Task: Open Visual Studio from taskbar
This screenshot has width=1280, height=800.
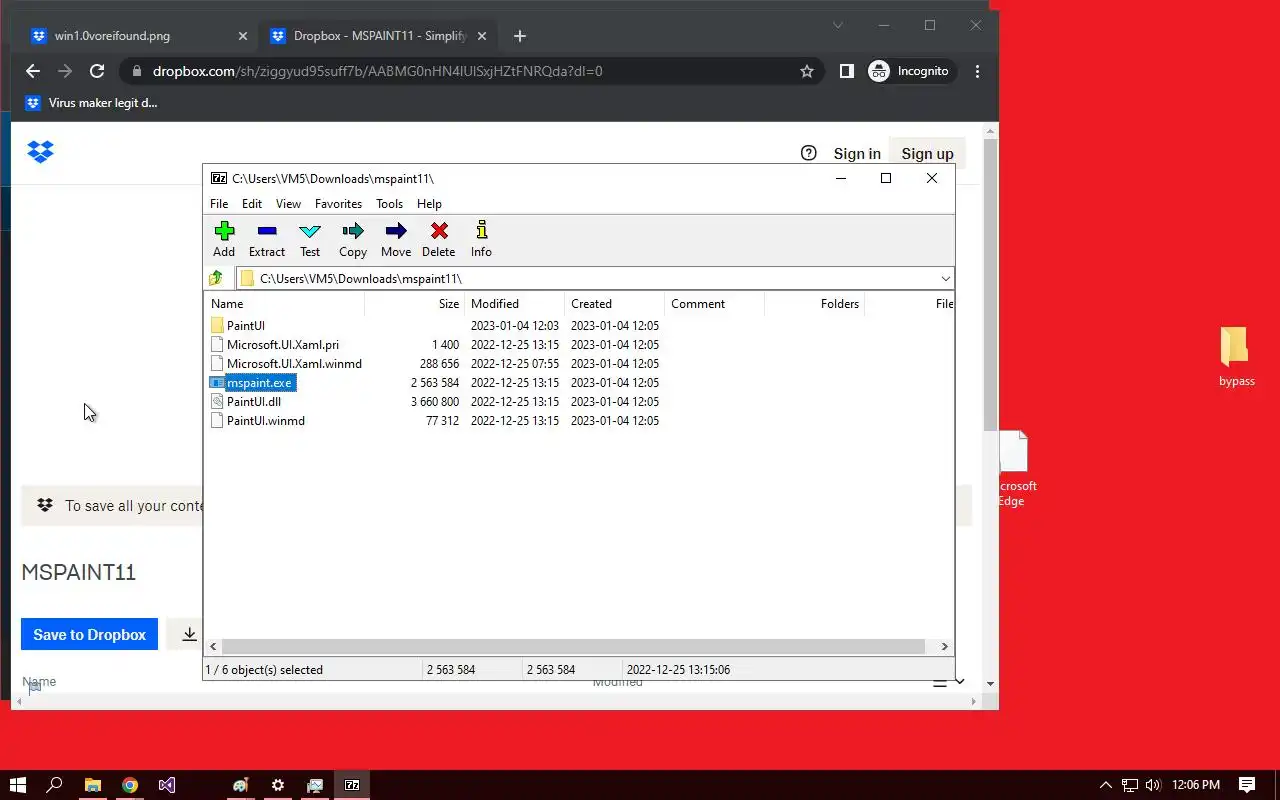Action: pos(166,785)
